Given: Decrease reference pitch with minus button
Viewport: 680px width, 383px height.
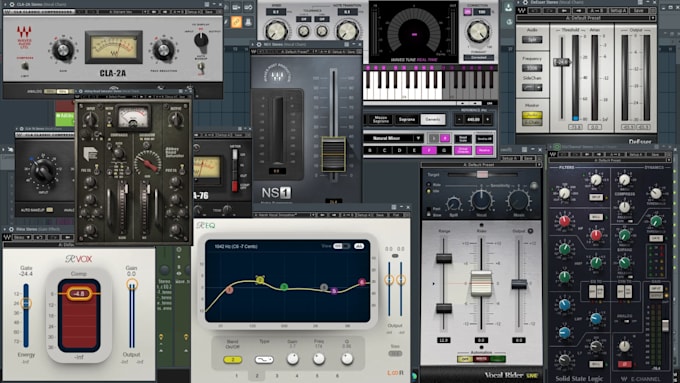Looking at the screenshot, I should tap(459, 119).
